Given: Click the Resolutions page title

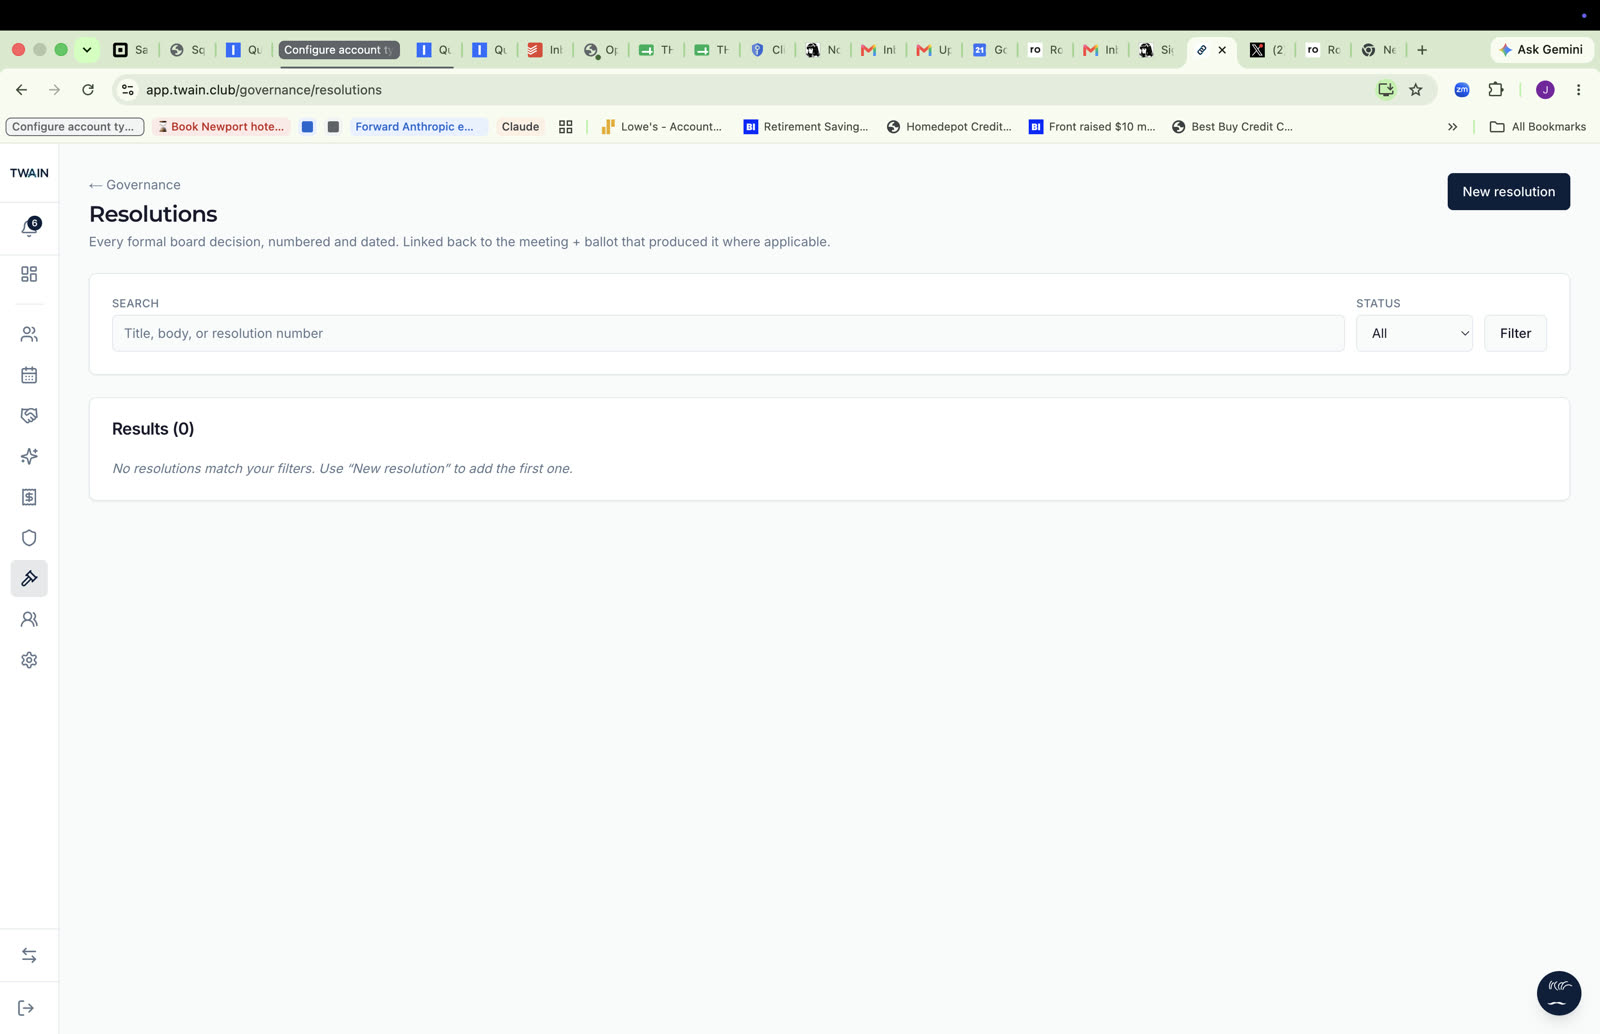Looking at the screenshot, I should 153,214.
